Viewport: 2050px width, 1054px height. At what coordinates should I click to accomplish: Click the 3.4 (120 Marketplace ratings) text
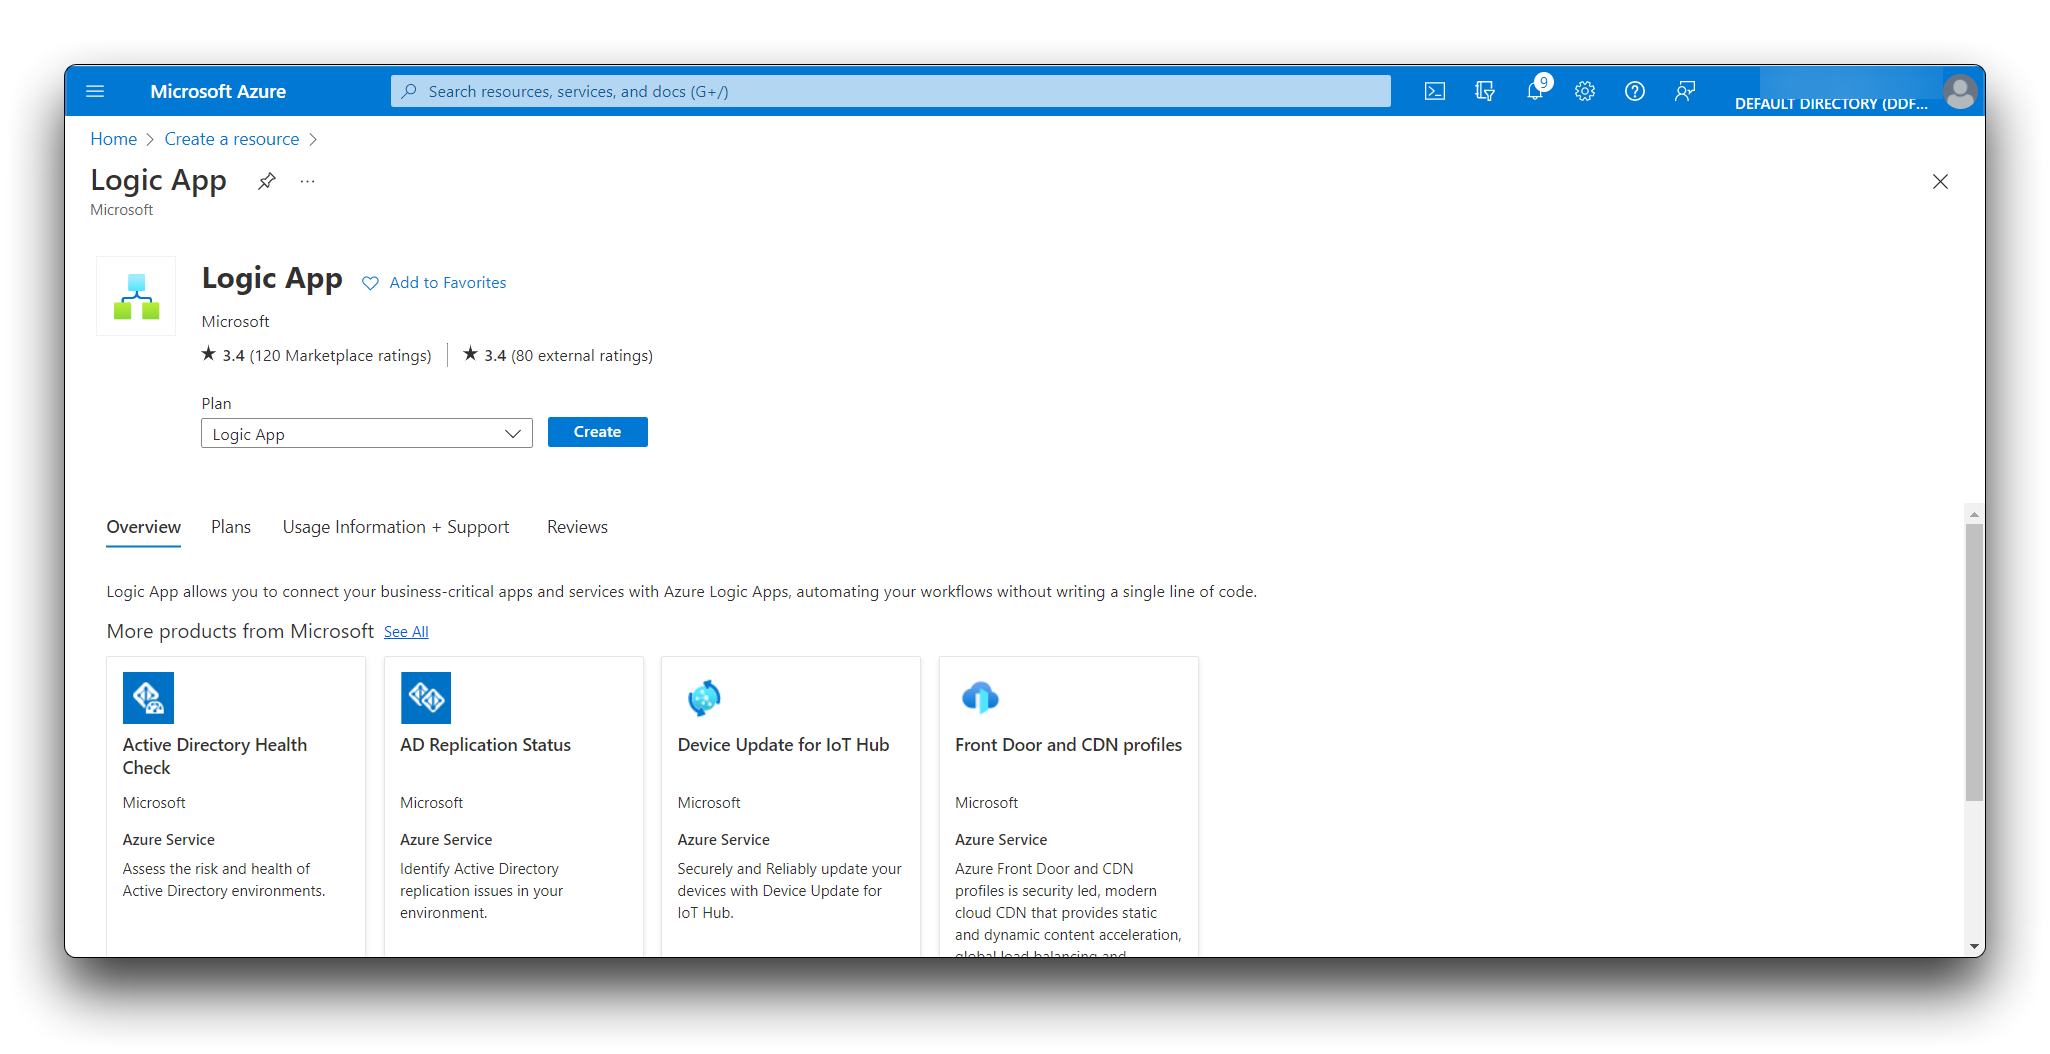click(327, 356)
